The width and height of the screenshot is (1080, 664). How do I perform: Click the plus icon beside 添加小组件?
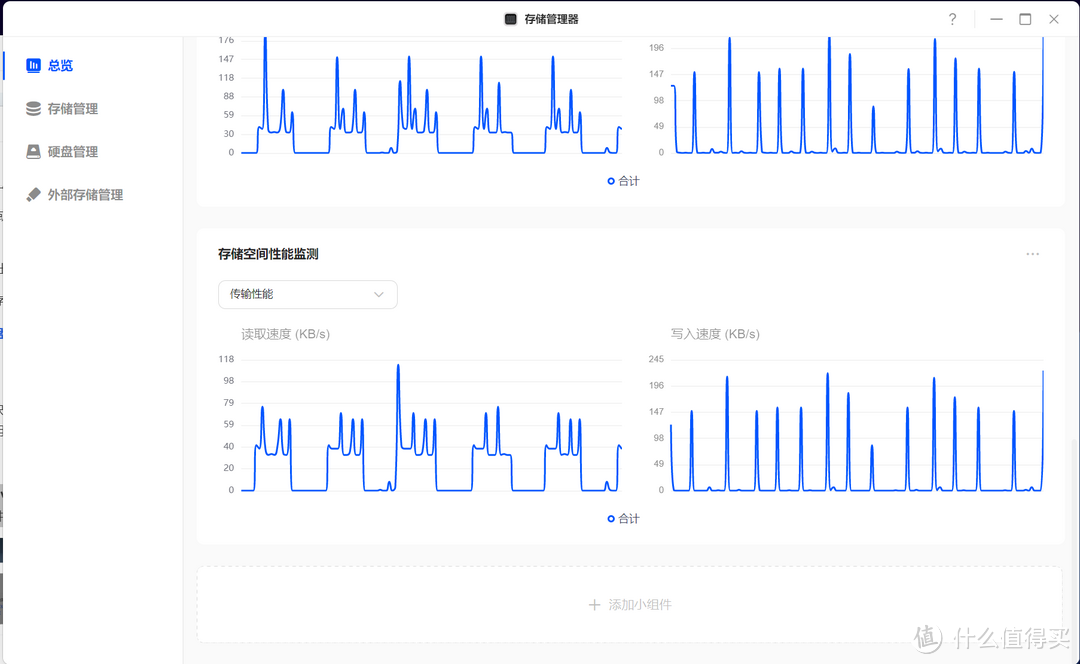(594, 605)
